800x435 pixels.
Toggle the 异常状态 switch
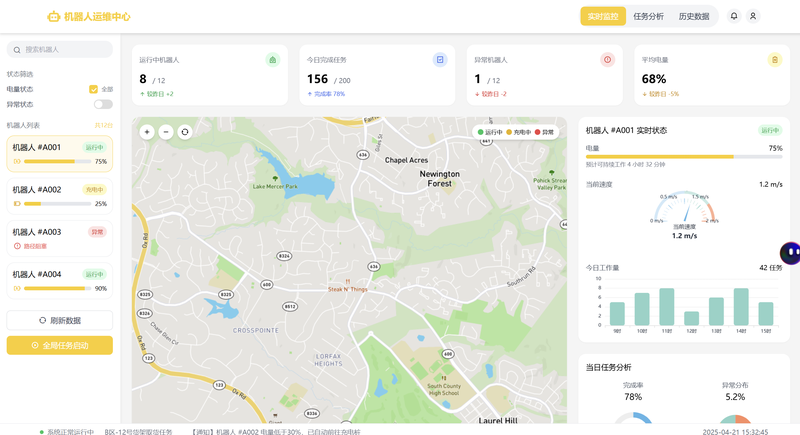103,105
